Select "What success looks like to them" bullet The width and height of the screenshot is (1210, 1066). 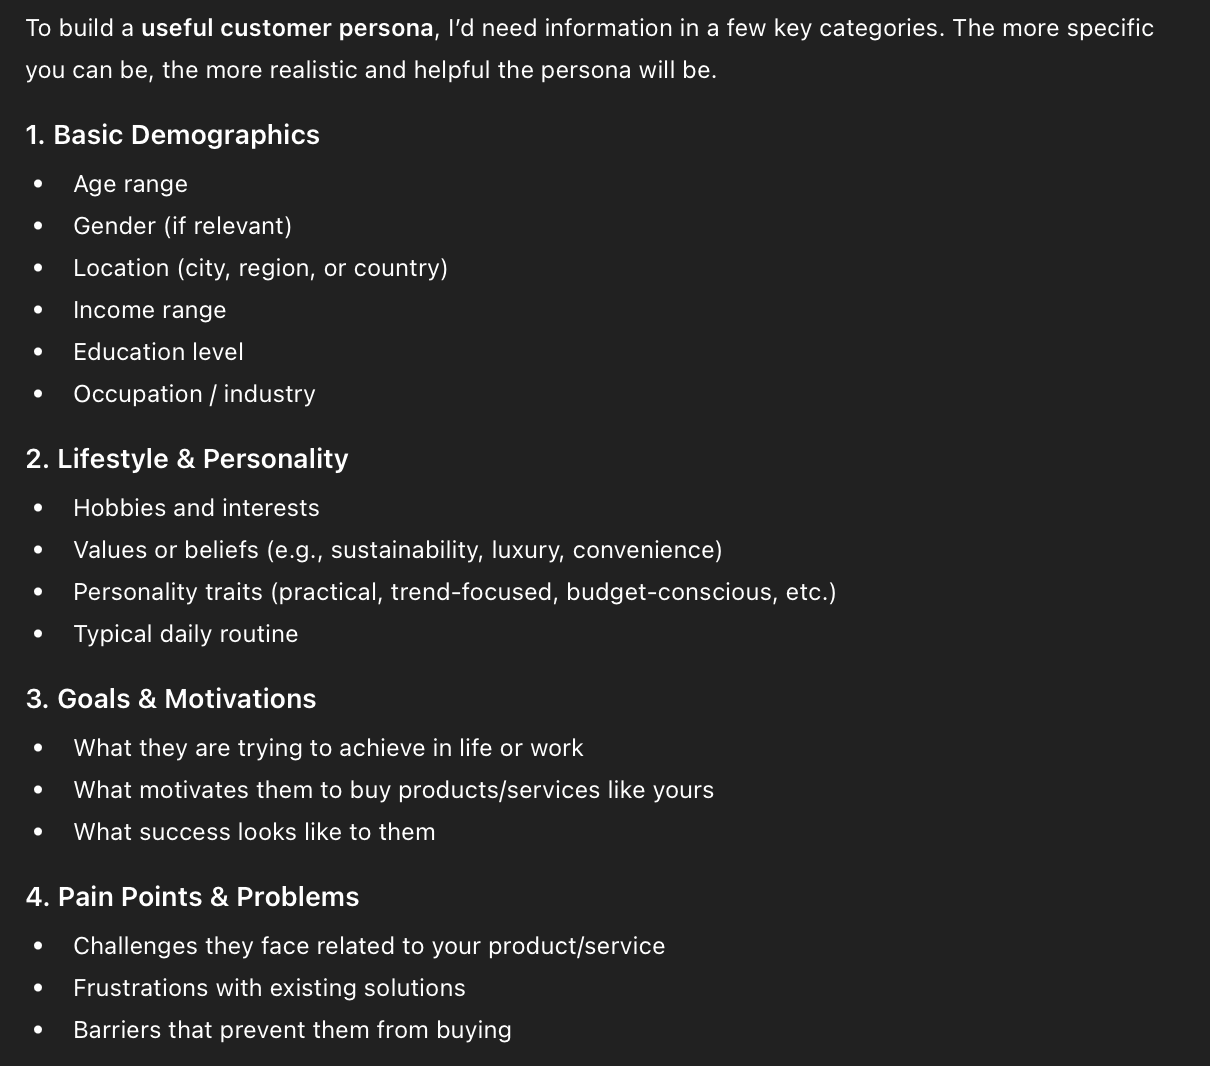click(254, 832)
